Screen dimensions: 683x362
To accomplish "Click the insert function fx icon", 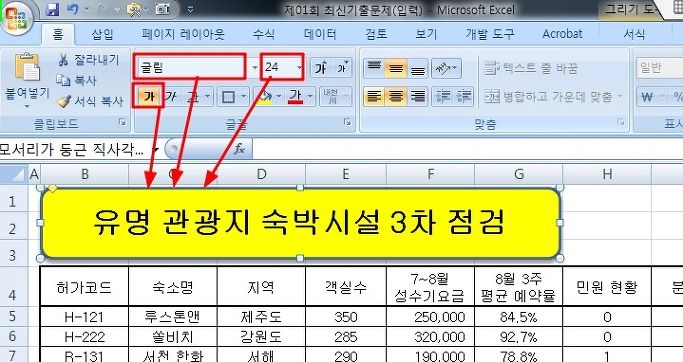I will 239,149.
